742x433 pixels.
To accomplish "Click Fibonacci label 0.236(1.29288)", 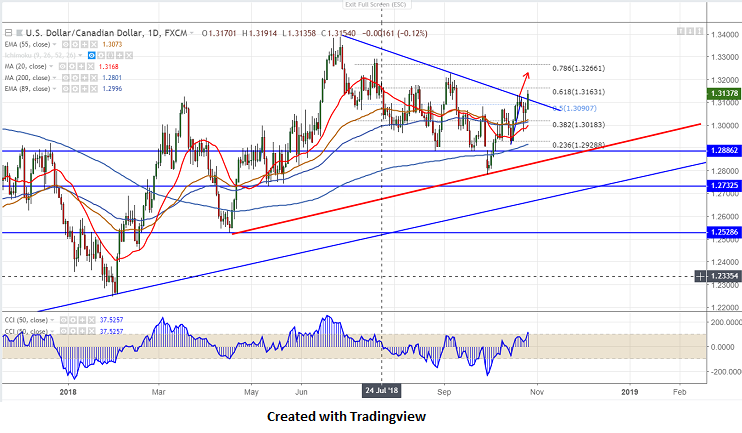I will point(579,145).
